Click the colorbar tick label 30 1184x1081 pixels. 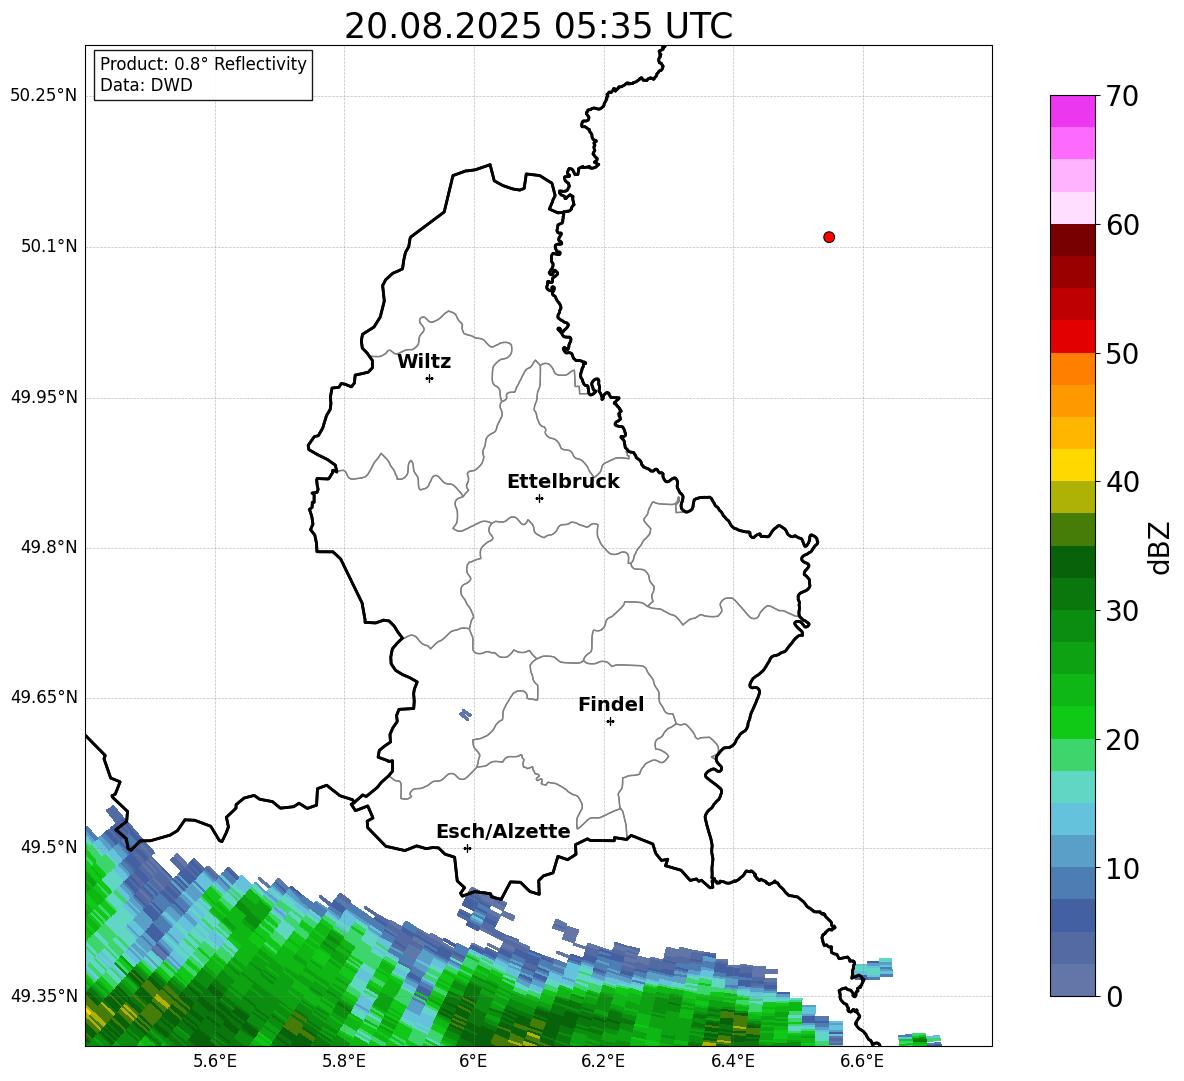(x=1122, y=611)
